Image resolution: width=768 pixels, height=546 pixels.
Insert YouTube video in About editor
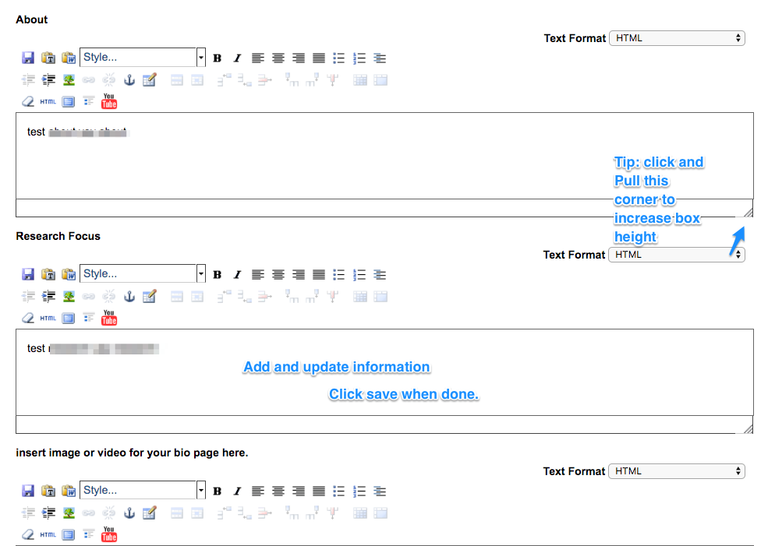tap(109, 101)
